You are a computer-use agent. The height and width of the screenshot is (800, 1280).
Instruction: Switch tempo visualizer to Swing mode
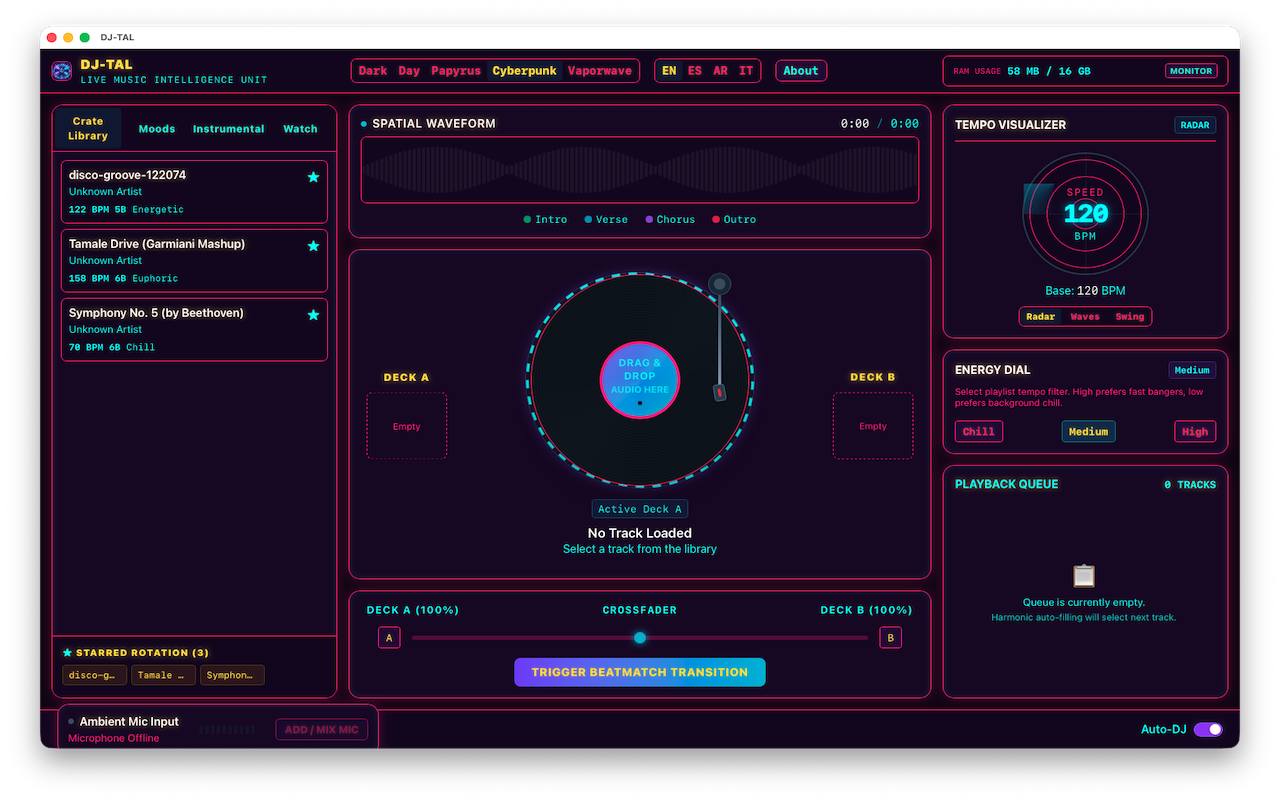tap(1130, 317)
